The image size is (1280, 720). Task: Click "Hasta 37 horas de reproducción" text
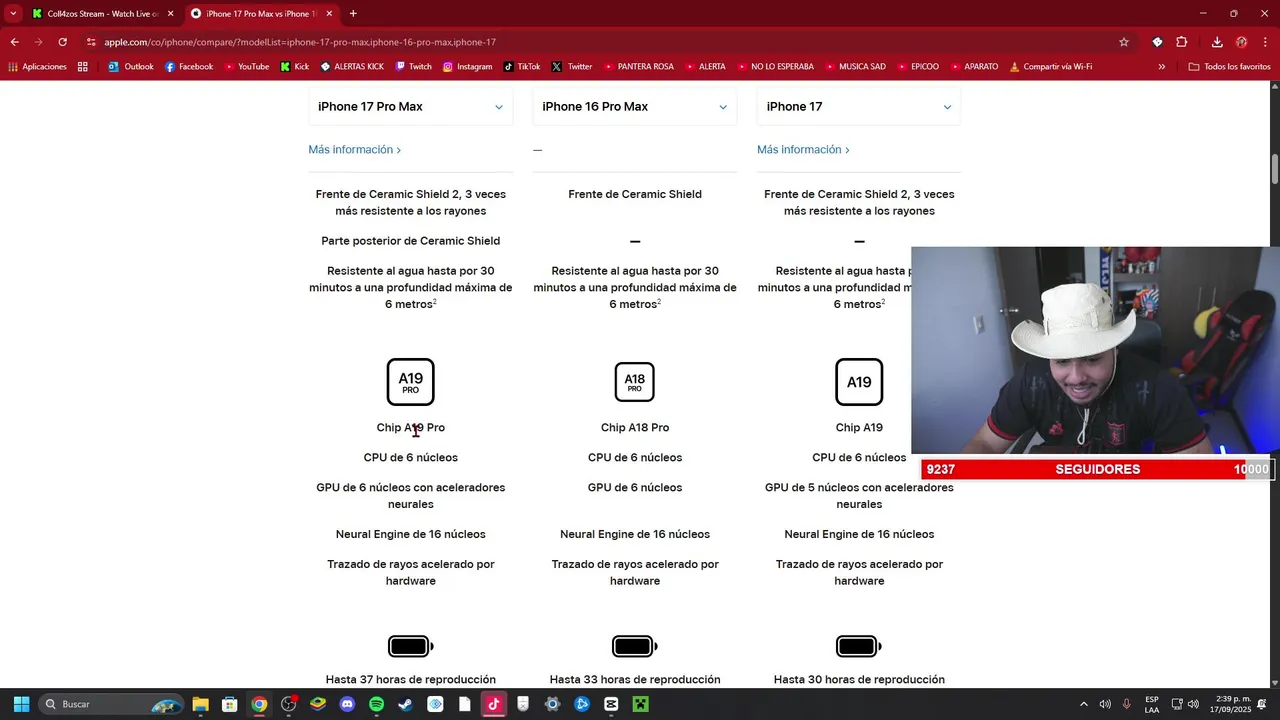pyautogui.click(x=411, y=680)
